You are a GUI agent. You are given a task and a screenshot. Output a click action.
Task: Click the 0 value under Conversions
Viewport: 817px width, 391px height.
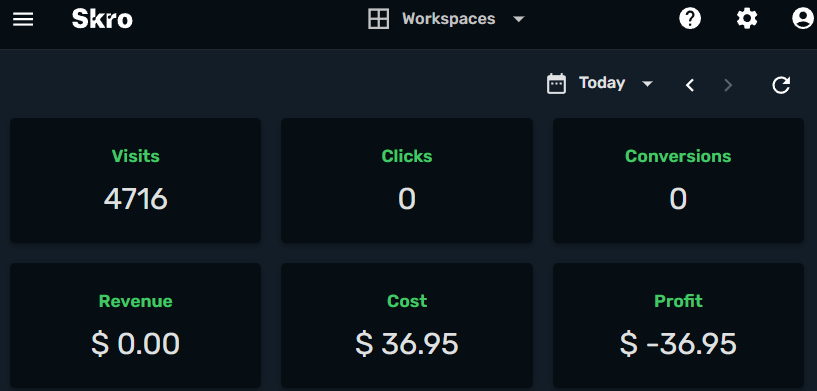point(678,199)
